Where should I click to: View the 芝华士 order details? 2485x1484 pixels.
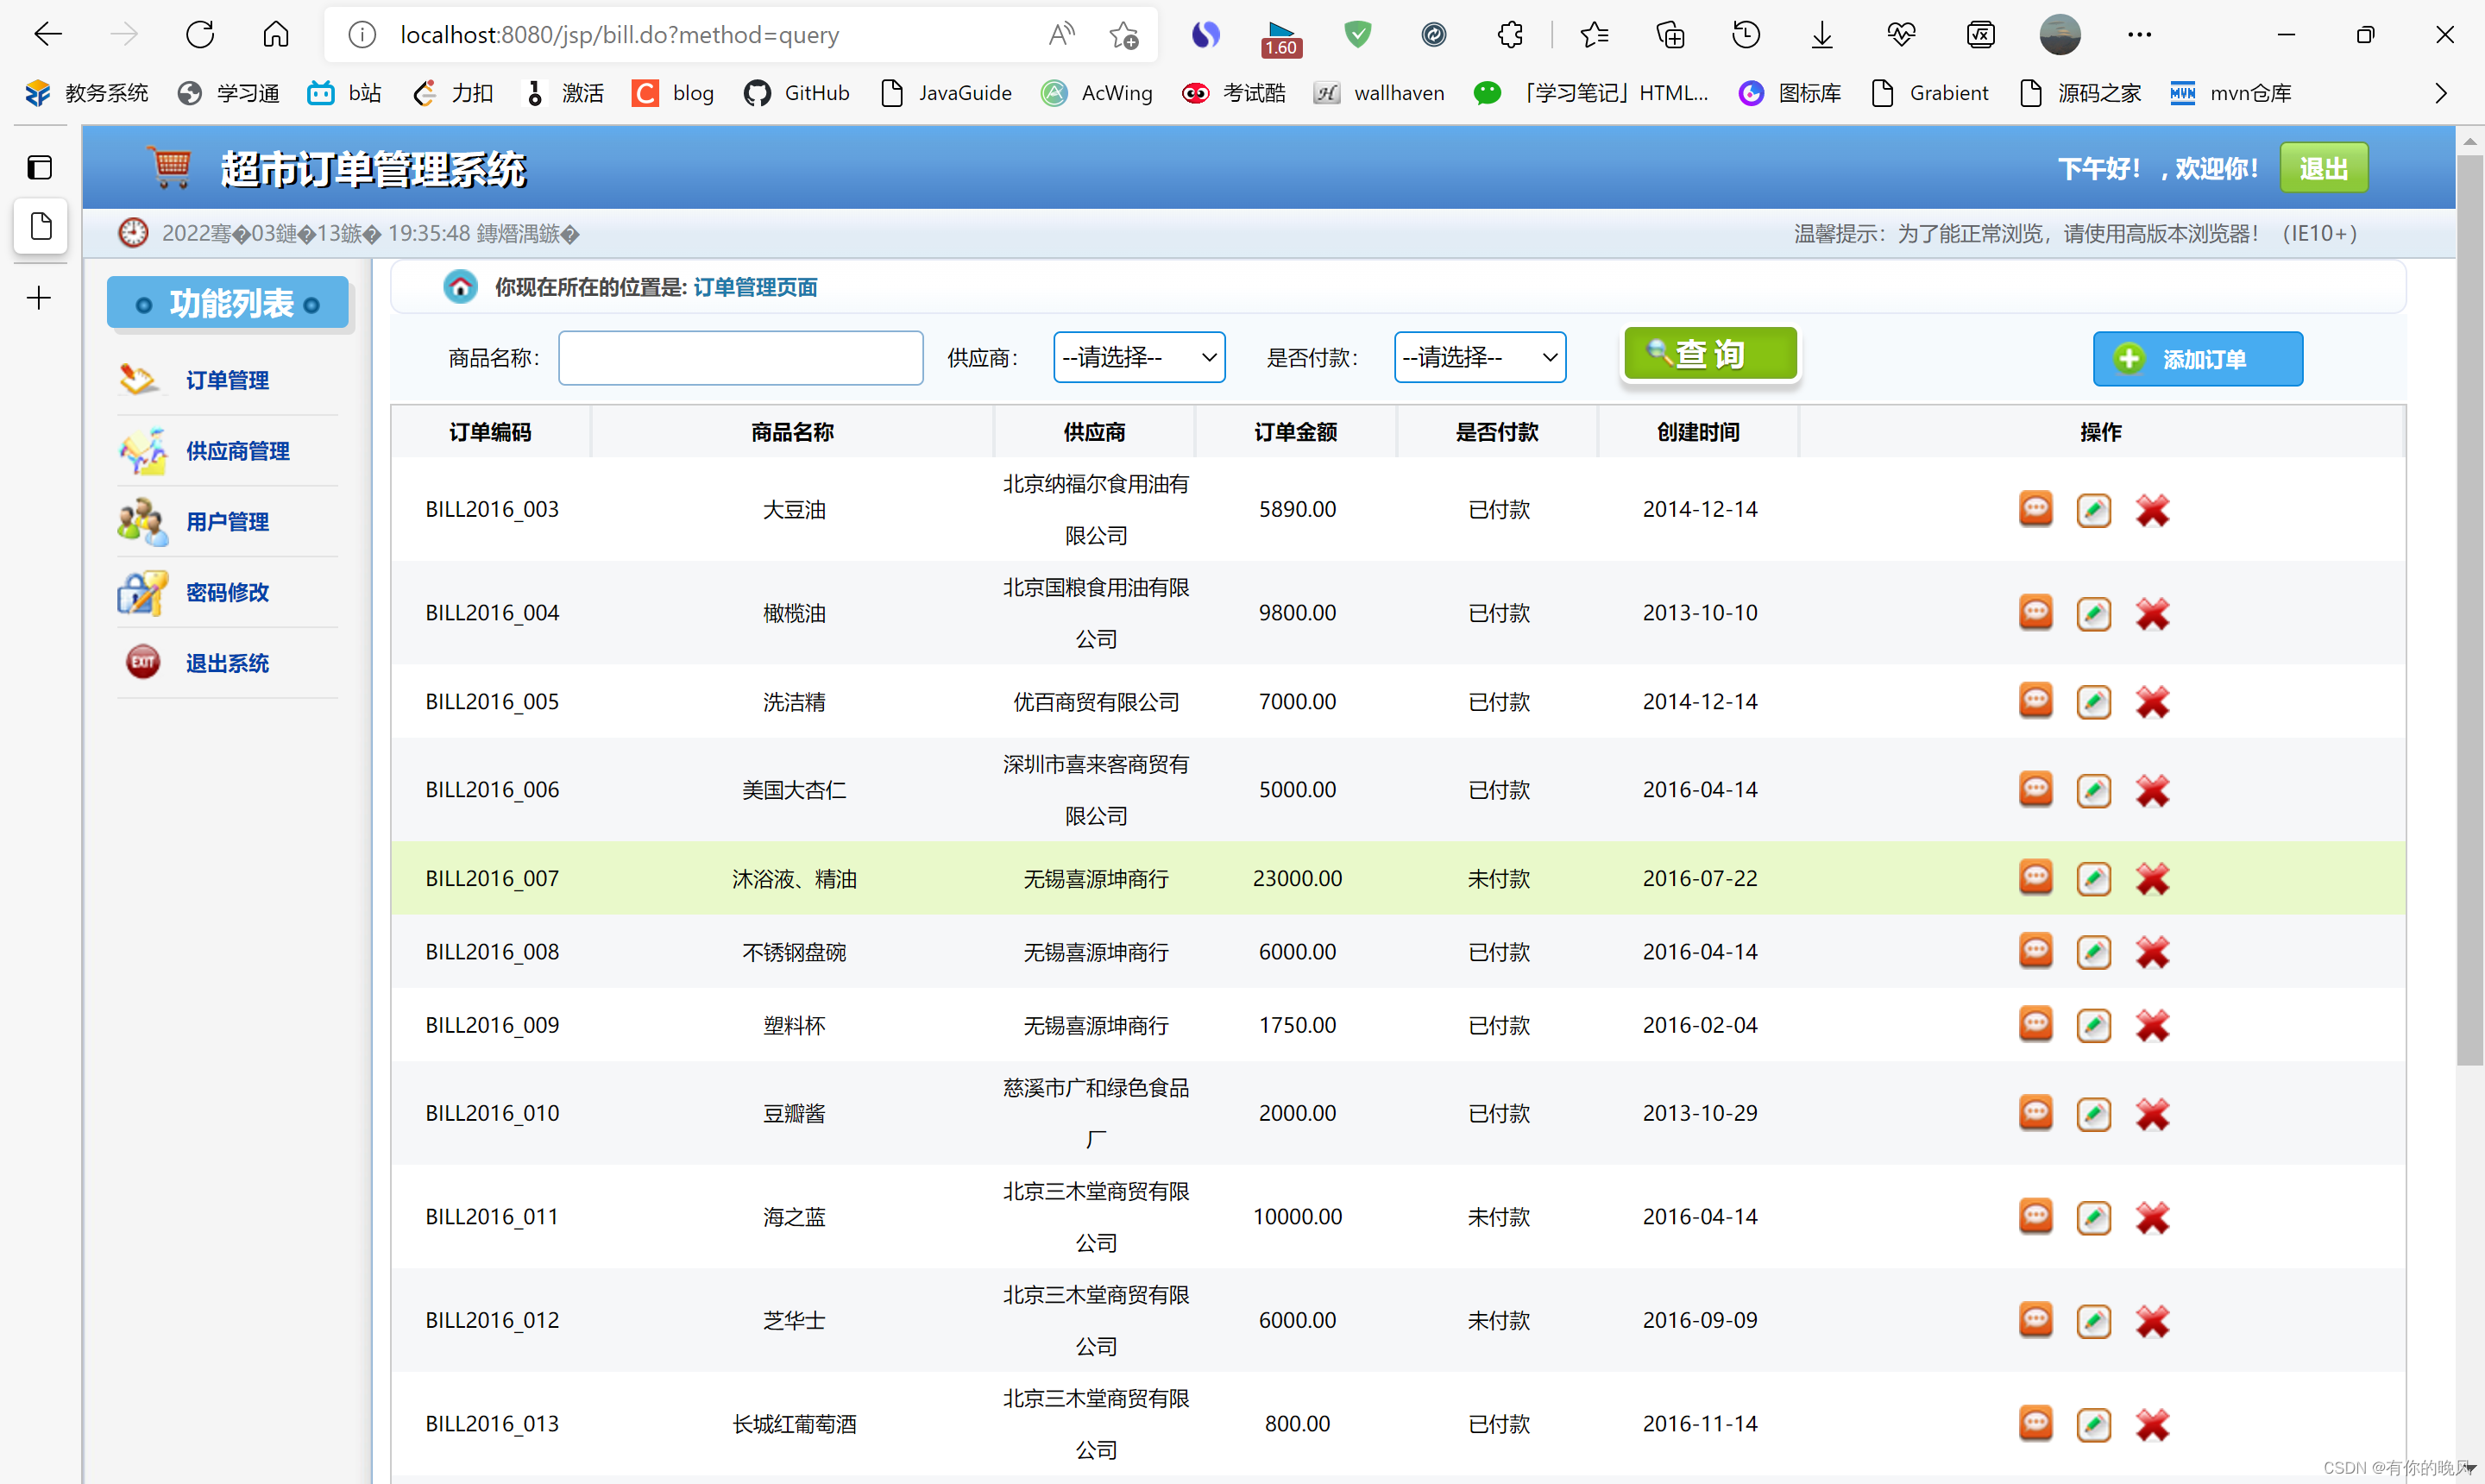coord(2035,1320)
